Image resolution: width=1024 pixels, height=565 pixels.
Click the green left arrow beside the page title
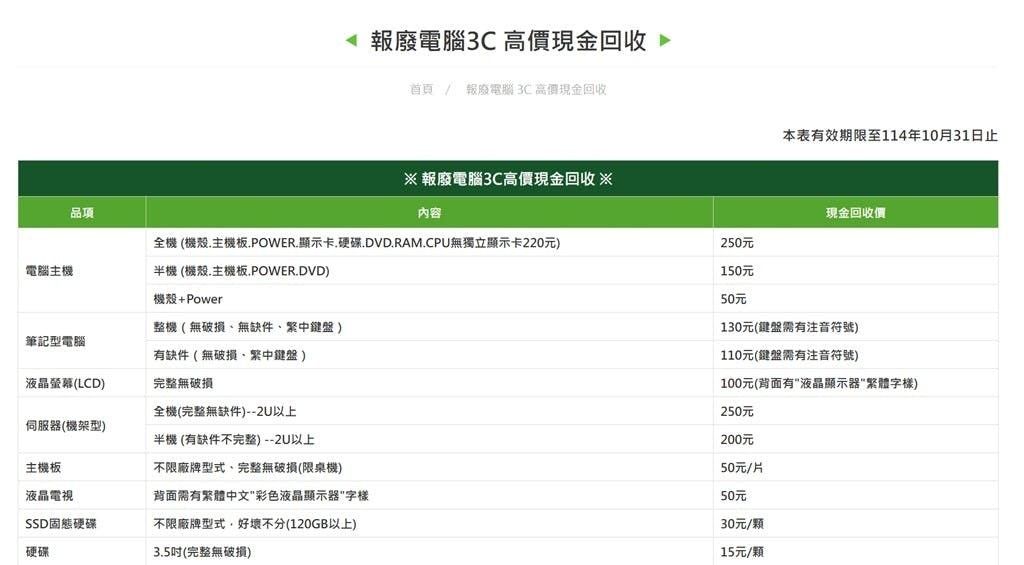(x=350, y=41)
